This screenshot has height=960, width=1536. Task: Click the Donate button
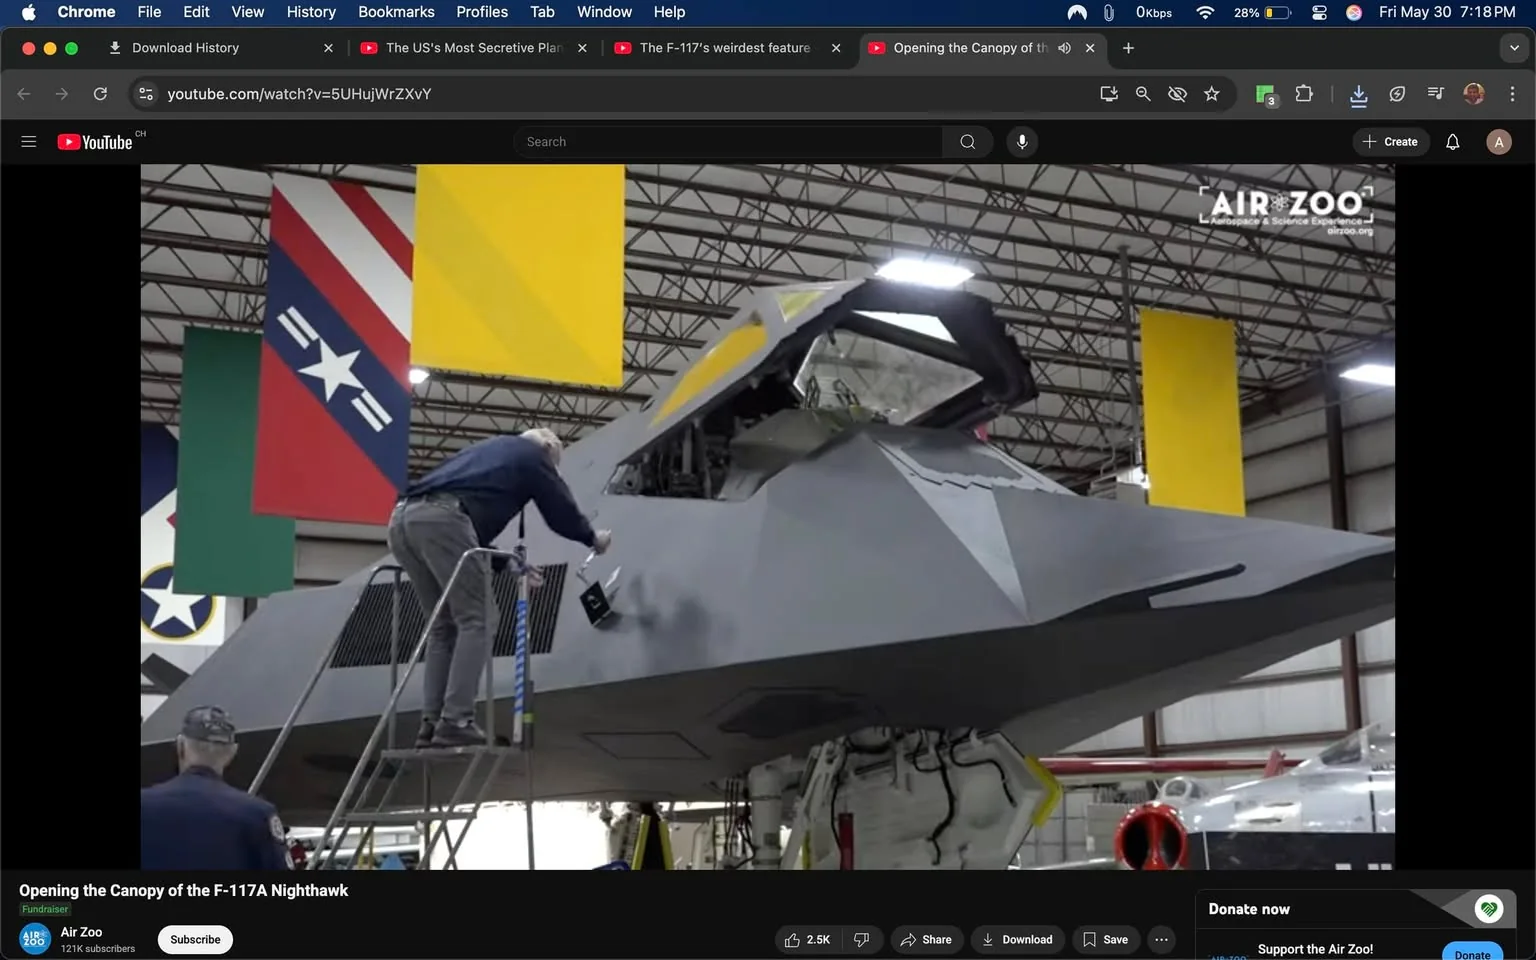coord(1472,952)
